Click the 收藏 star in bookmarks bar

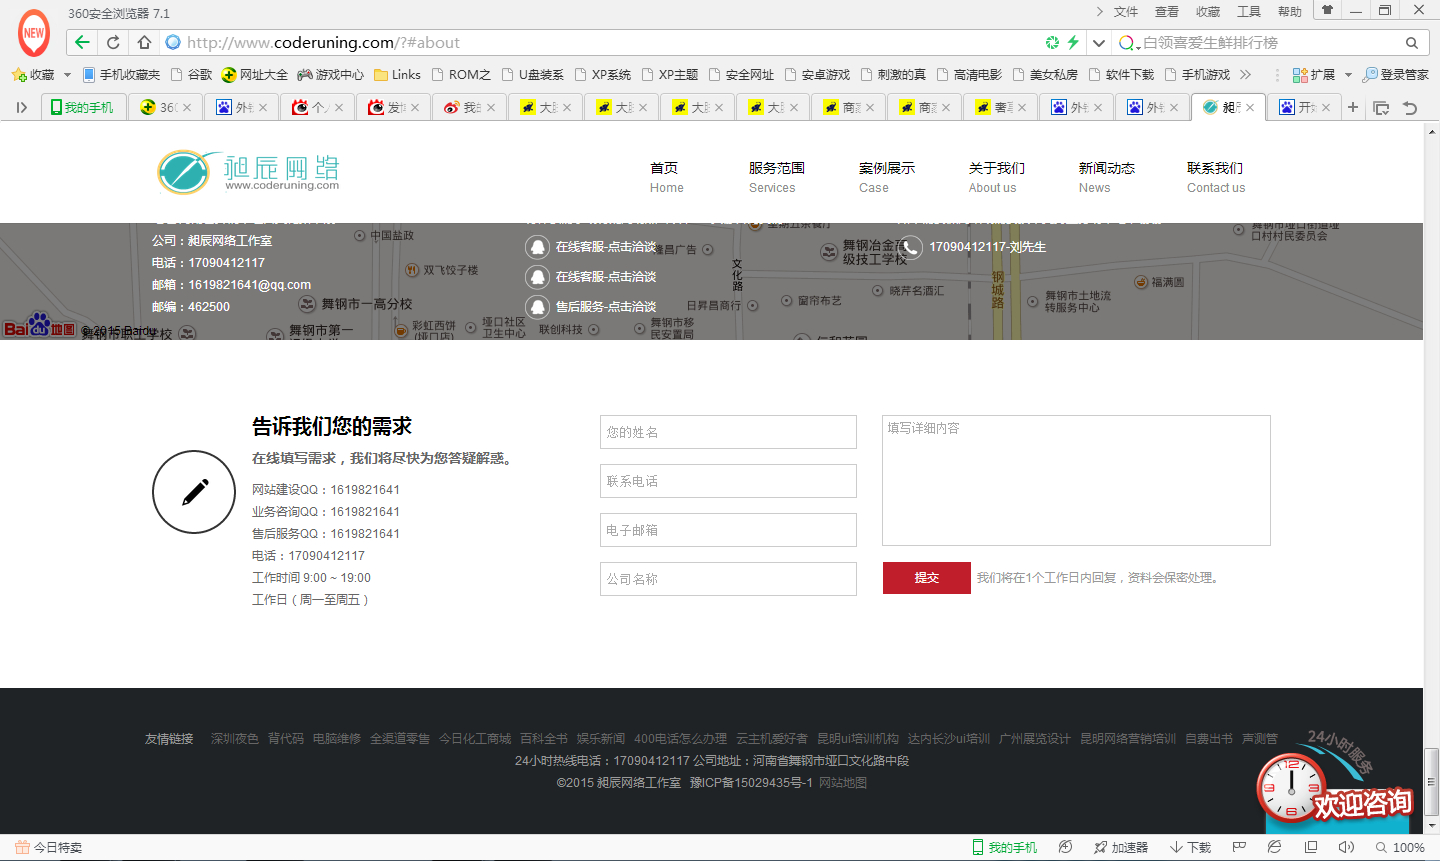[x=33, y=75]
